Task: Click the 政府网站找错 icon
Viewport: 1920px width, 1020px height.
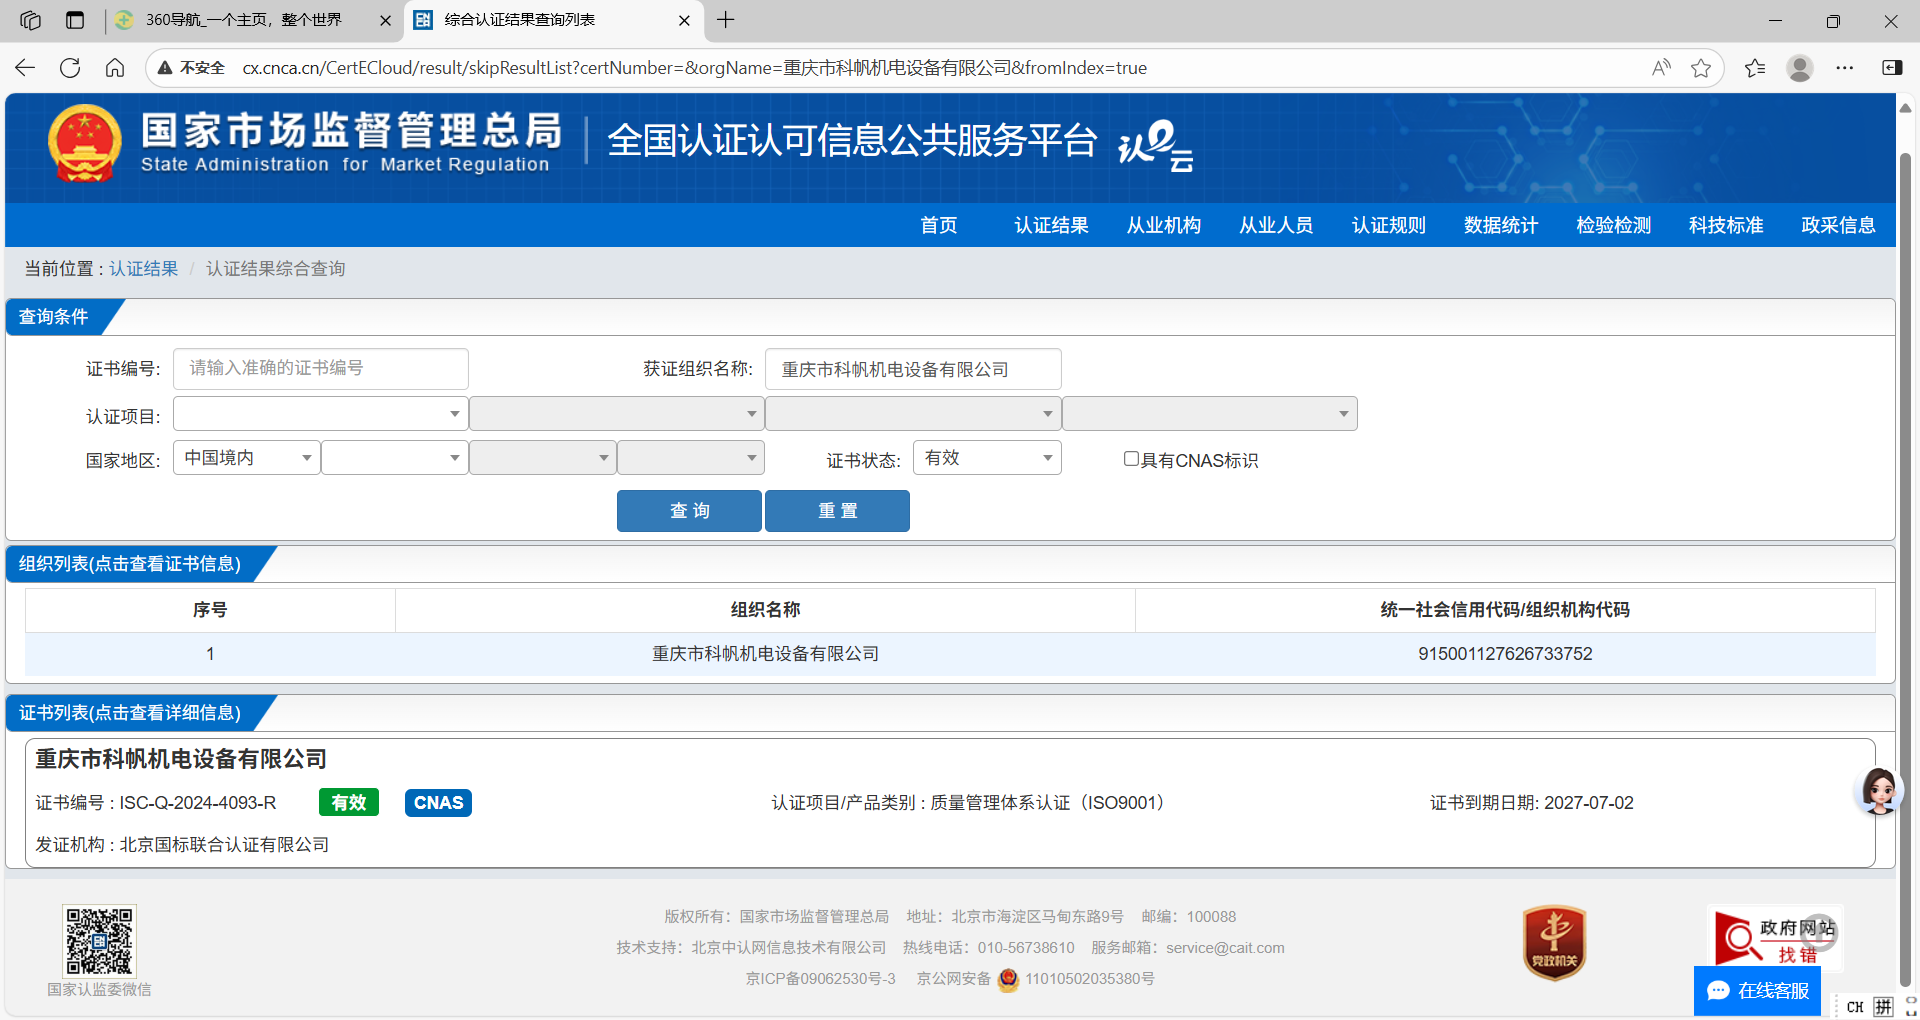Action: (1775, 939)
